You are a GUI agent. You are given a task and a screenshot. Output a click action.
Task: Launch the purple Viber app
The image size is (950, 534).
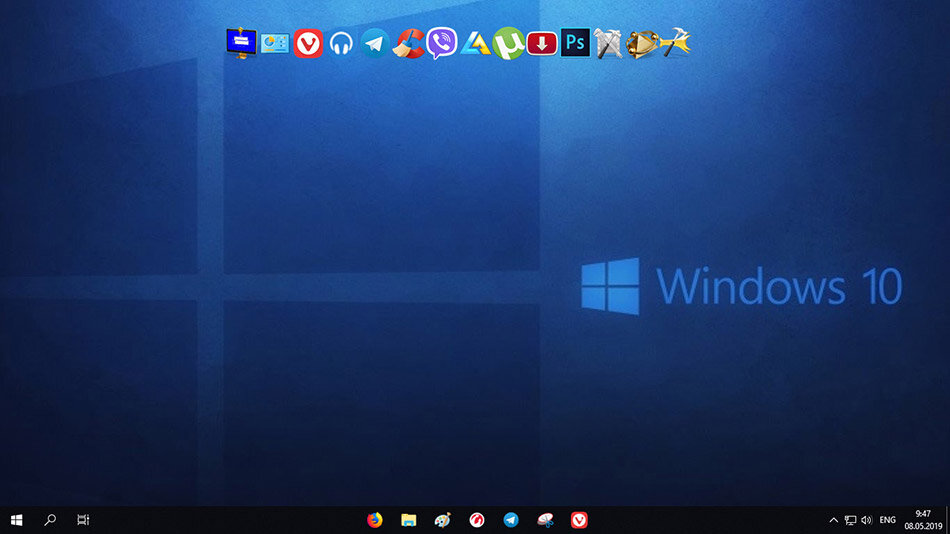point(442,43)
